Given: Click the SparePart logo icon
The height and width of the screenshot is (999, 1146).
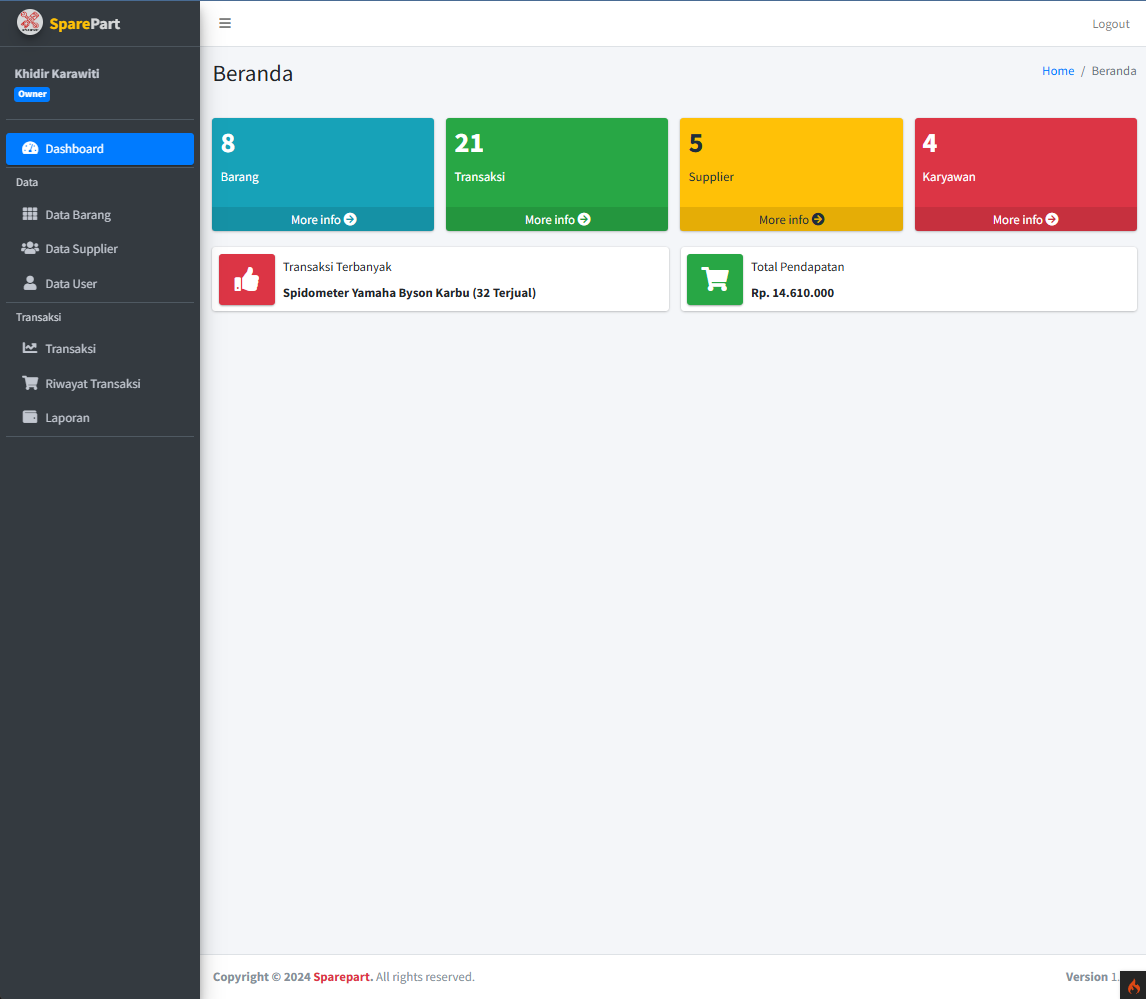Looking at the screenshot, I should tap(29, 22).
